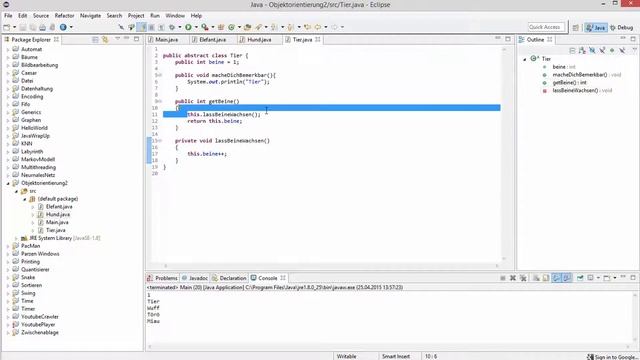Click Remove Launch (X) in Console toolbar
The width and height of the screenshot is (640, 360).
tap(513, 278)
